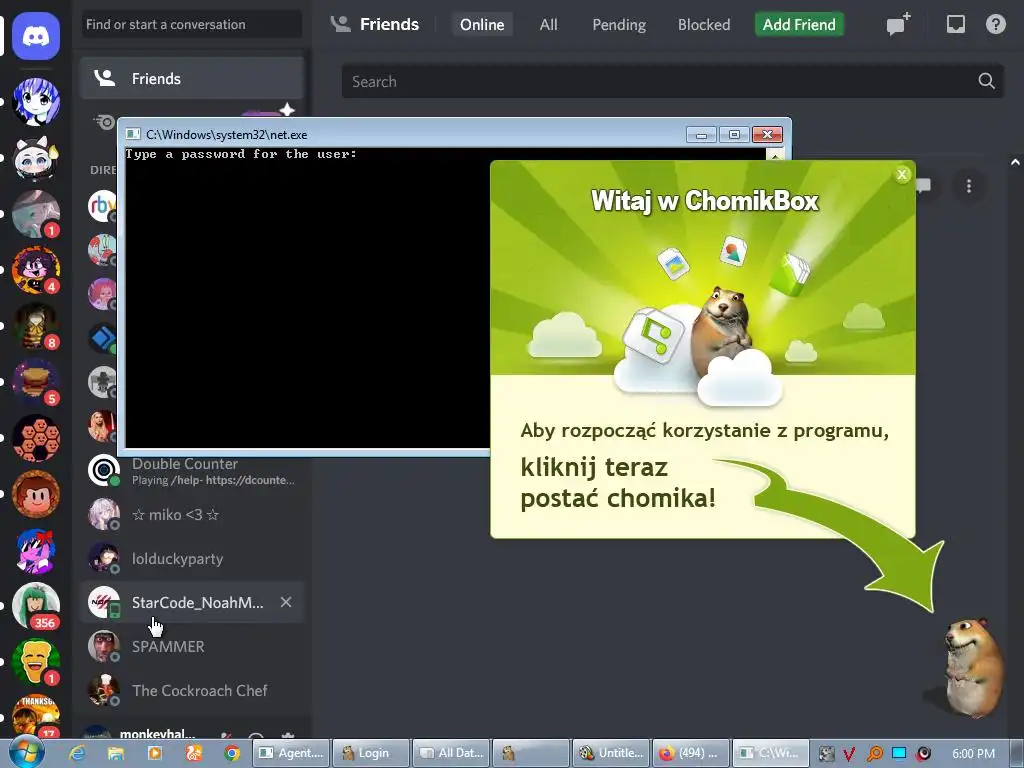Viewport: 1024px width, 768px height.
Task: Click net.exe console window title bar
Action: pyautogui.click(x=405, y=134)
